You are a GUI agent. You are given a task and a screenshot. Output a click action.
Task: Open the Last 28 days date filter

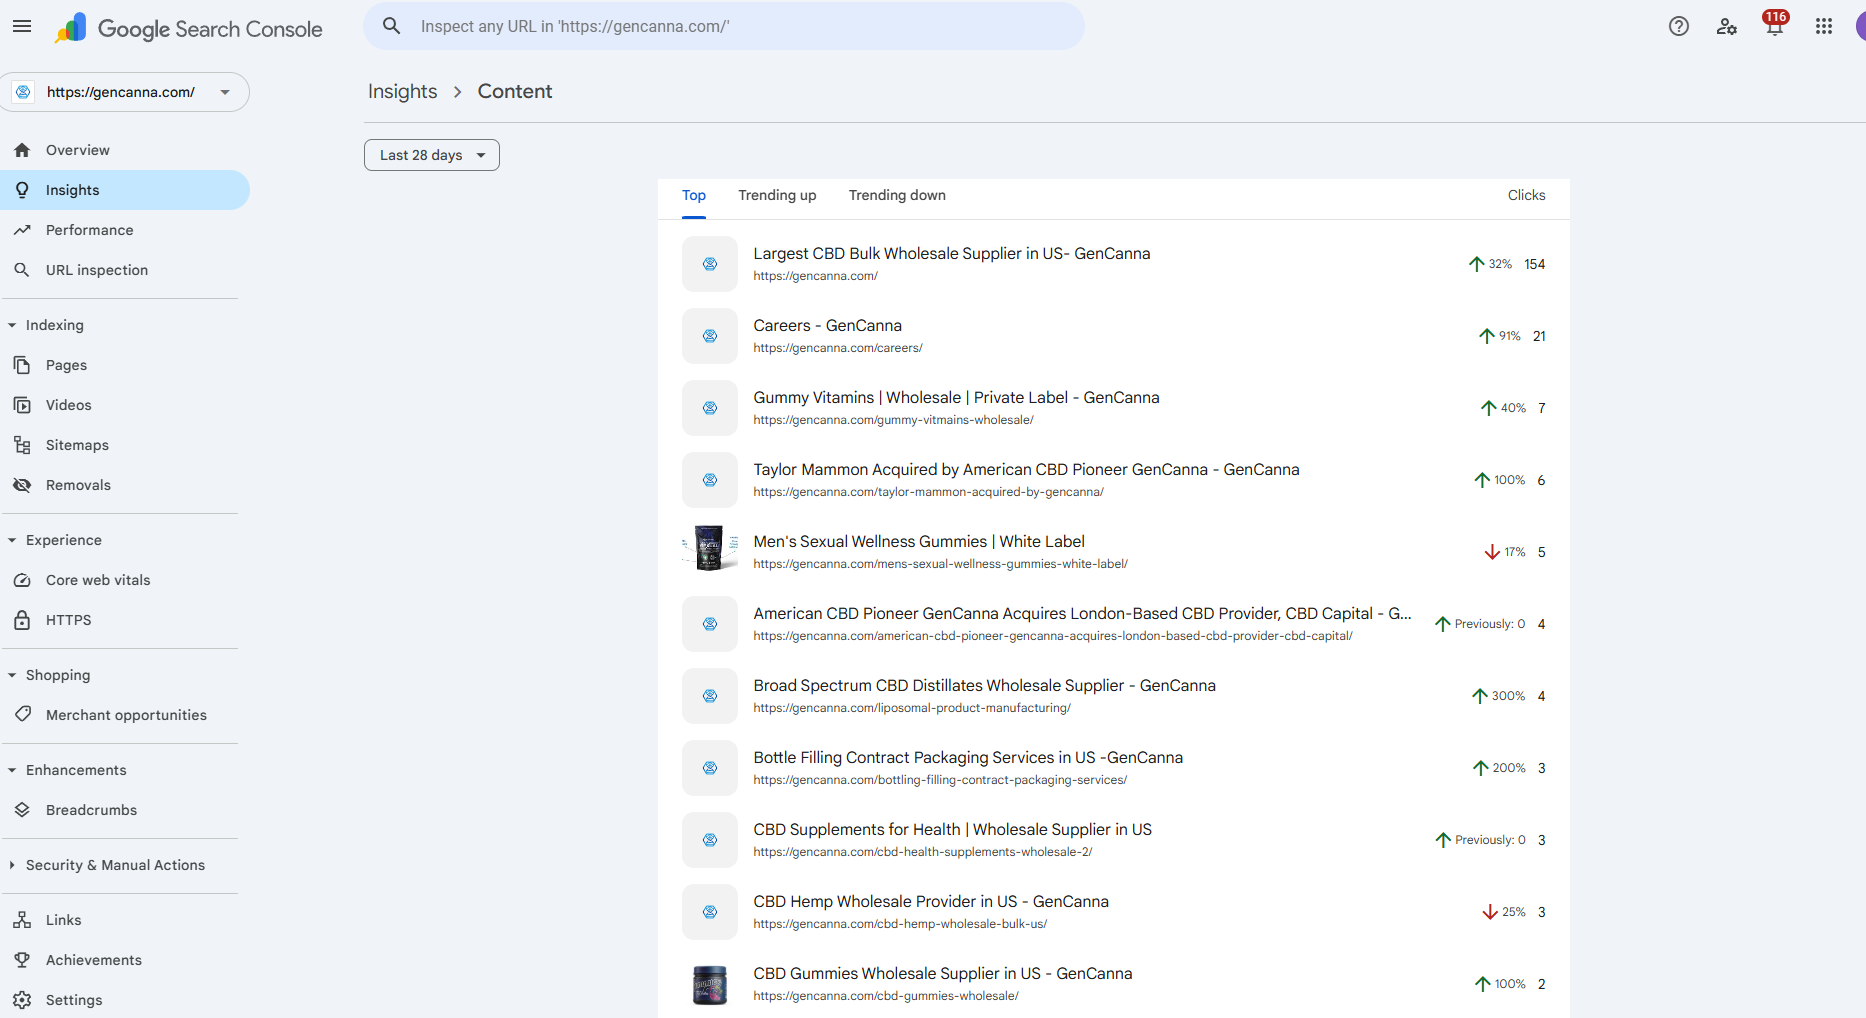click(x=431, y=155)
